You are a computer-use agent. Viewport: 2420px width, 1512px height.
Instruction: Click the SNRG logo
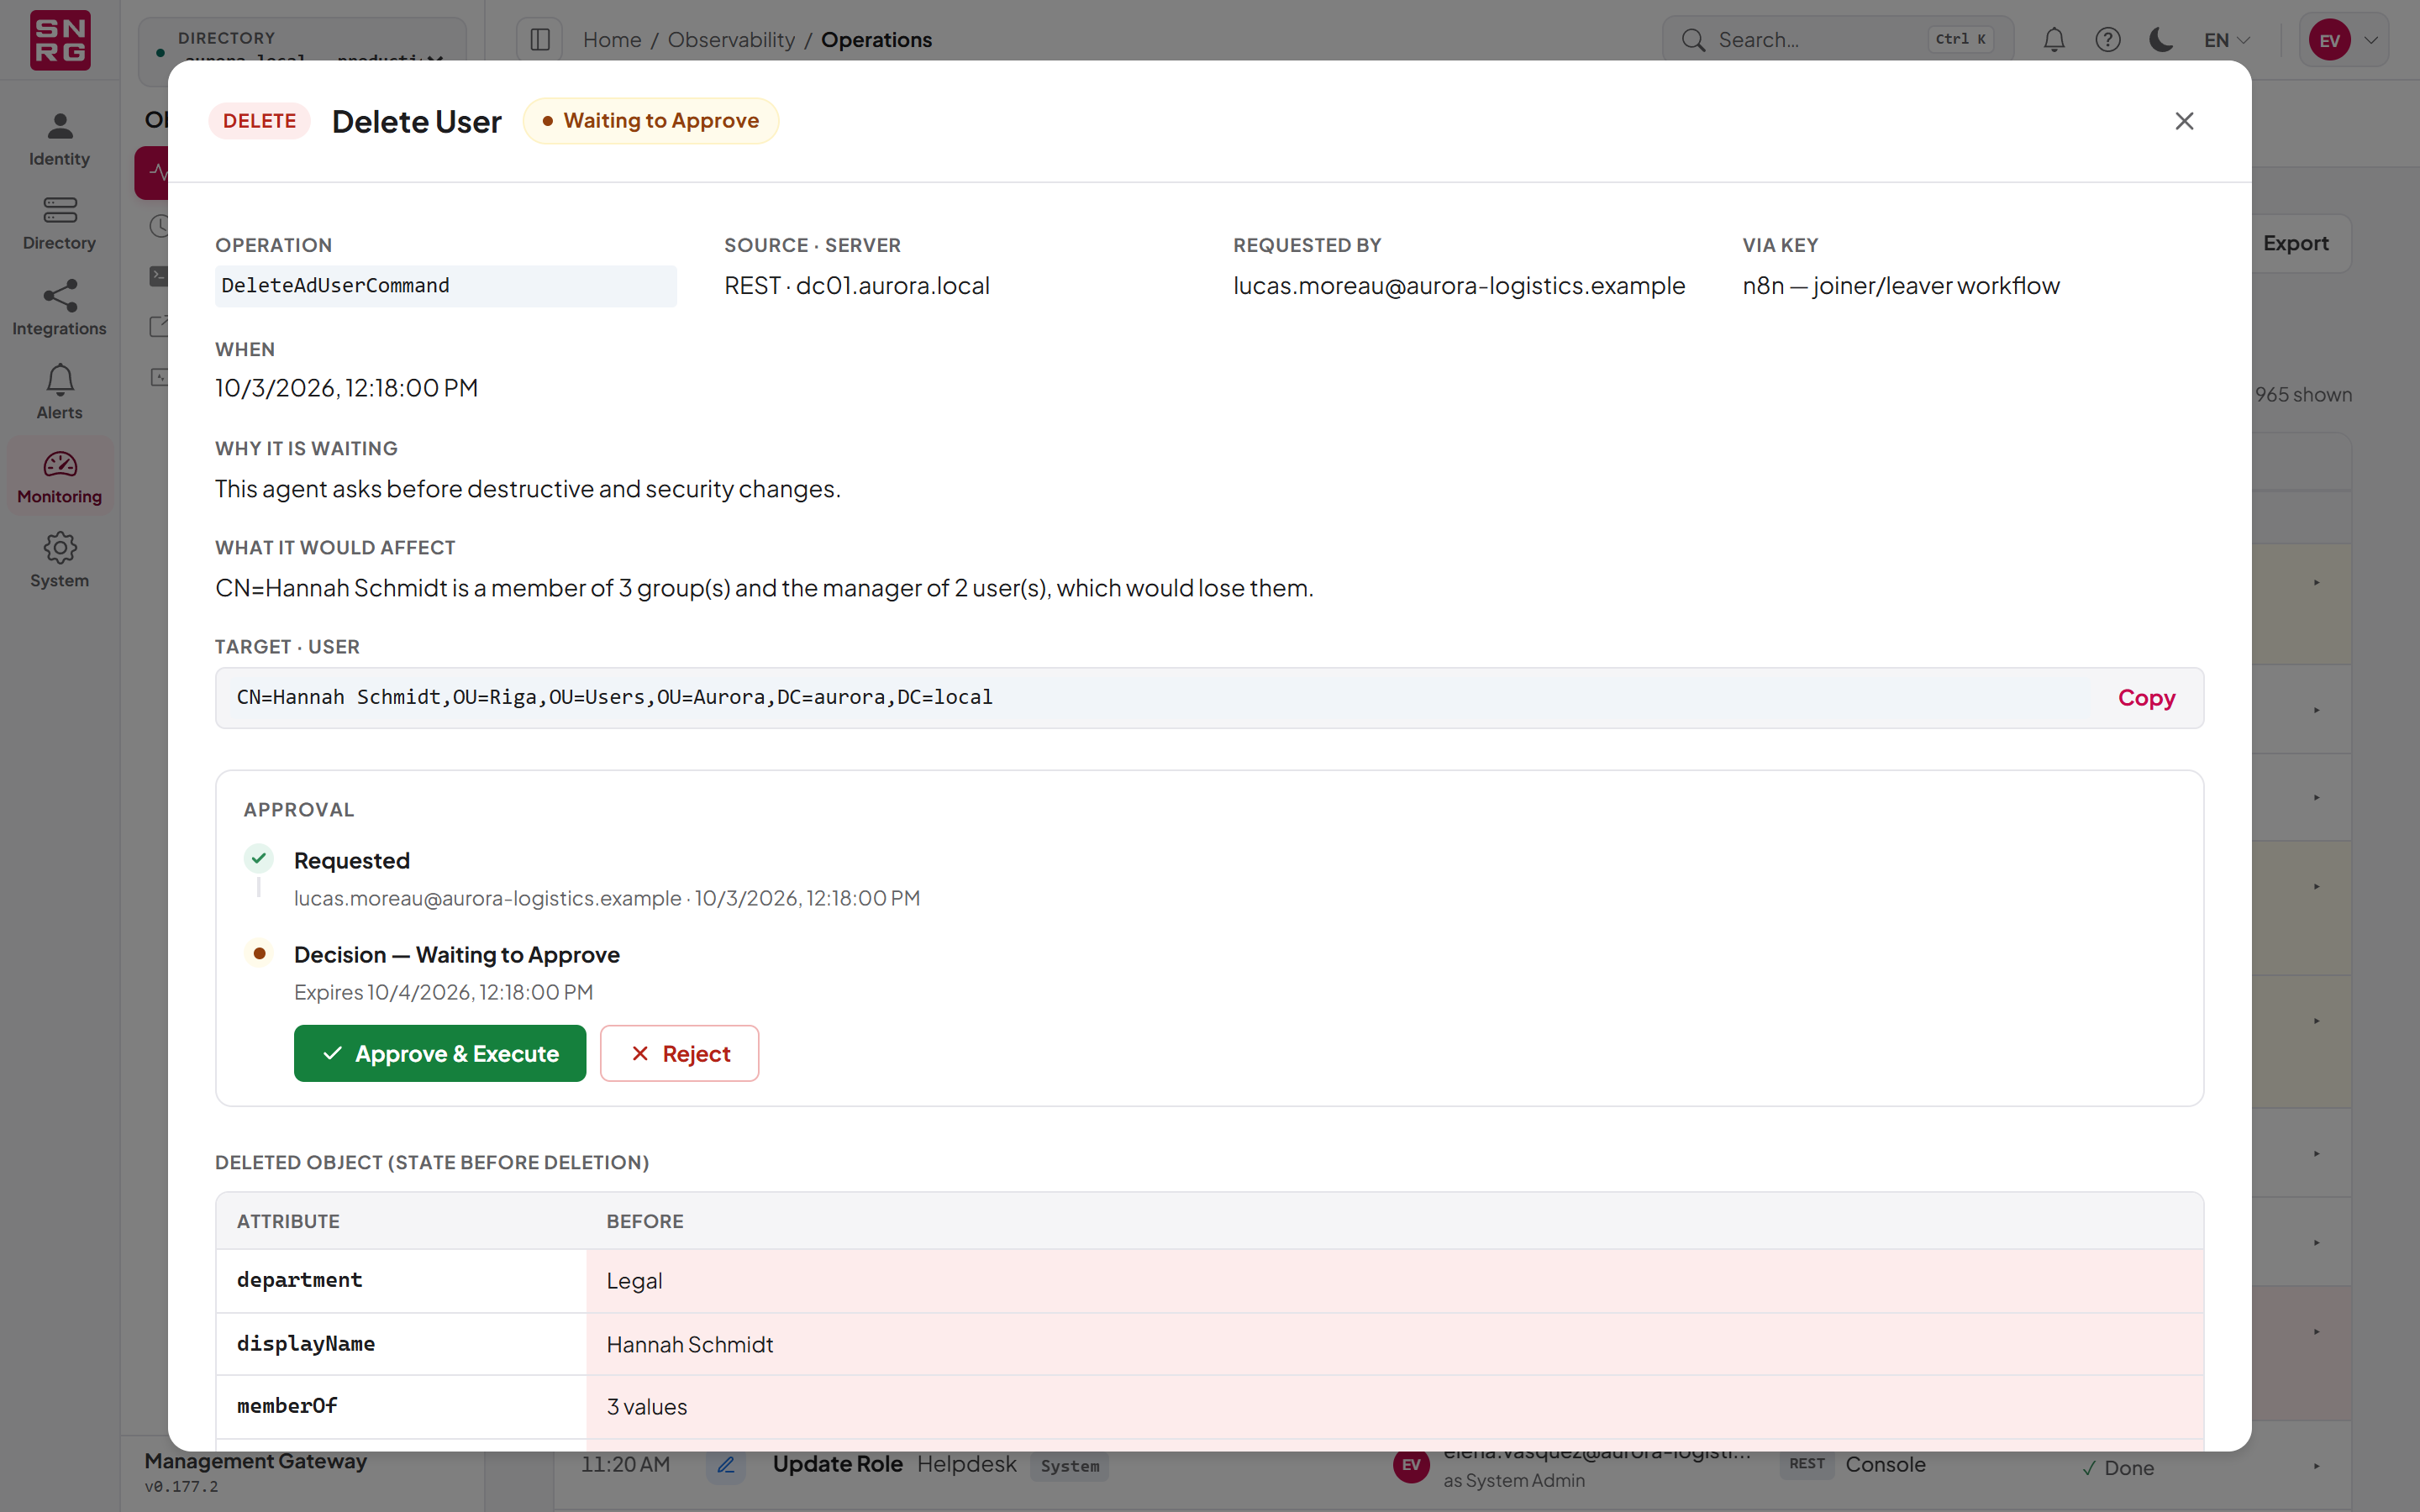[60, 40]
